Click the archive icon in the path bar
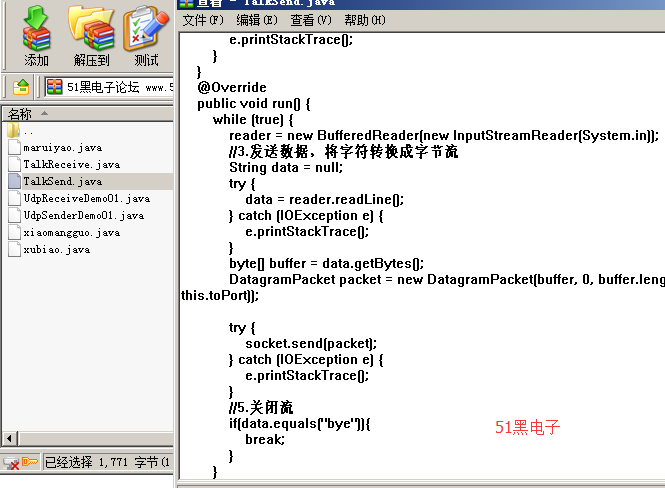Viewport: 665px width, 488px height. [55, 87]
